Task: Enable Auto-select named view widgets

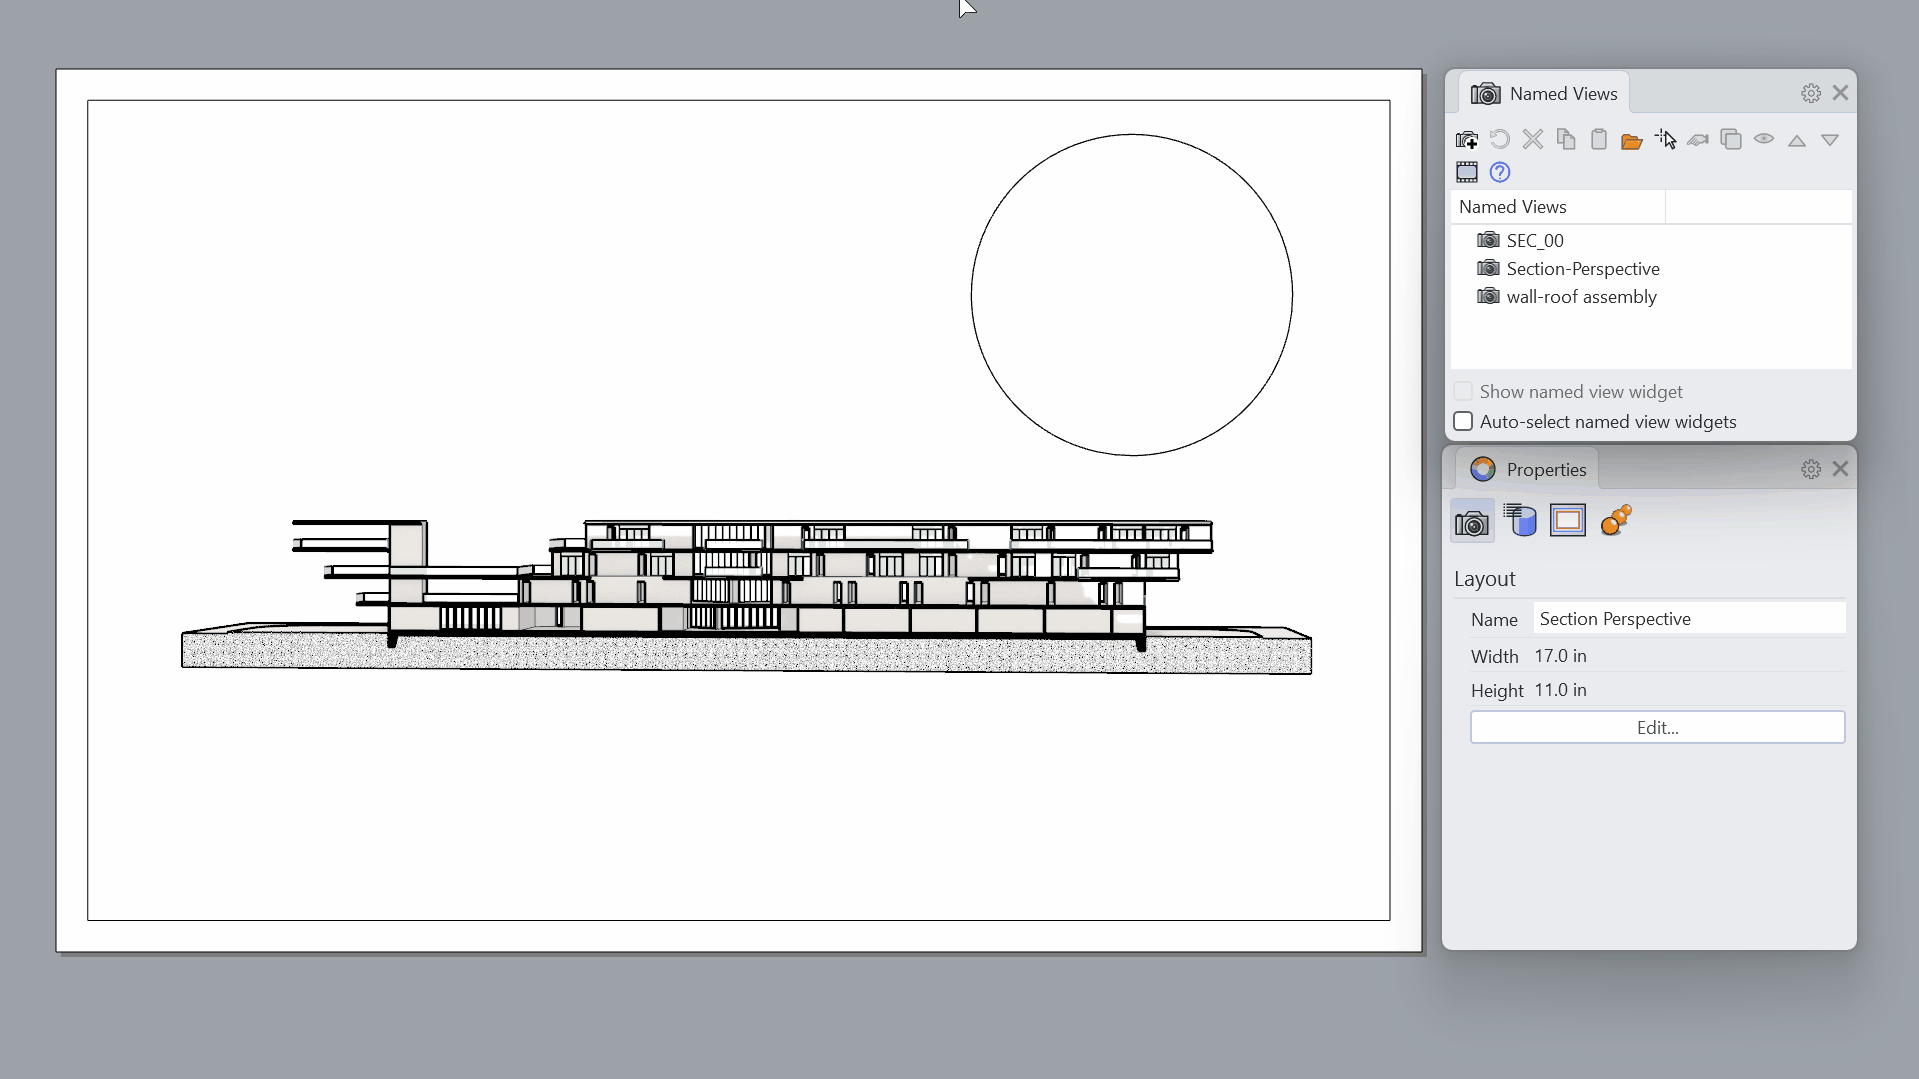Action: (x=1463, y=422)
